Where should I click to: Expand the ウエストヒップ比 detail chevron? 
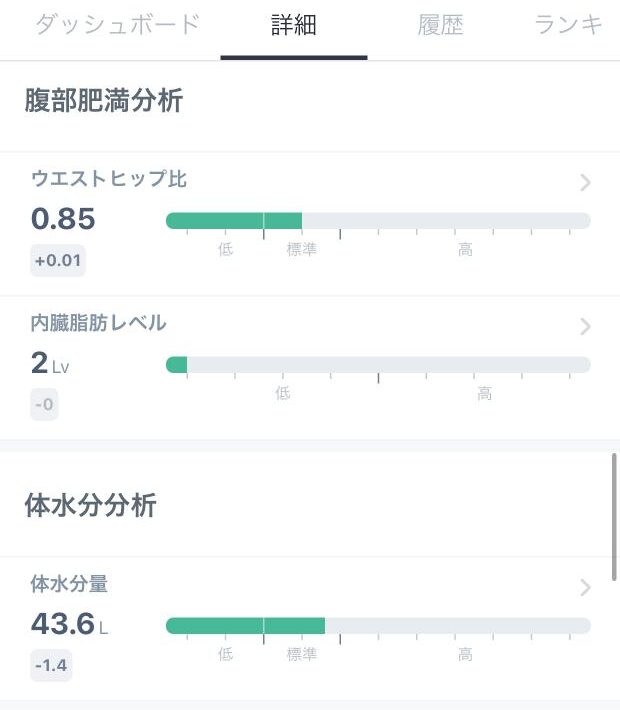tap(585, 182)
